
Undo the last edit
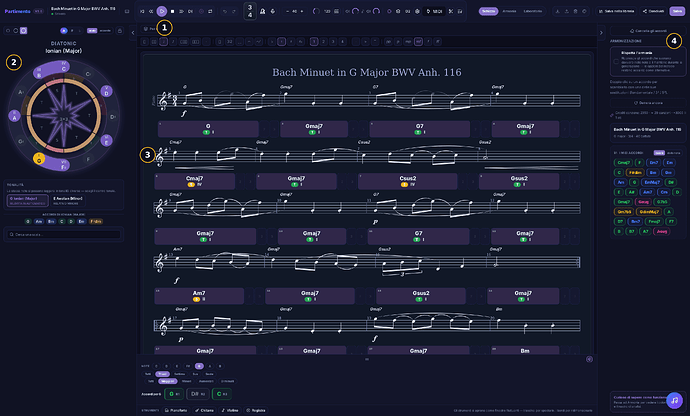pyautogui.click(x=225, y=11)
